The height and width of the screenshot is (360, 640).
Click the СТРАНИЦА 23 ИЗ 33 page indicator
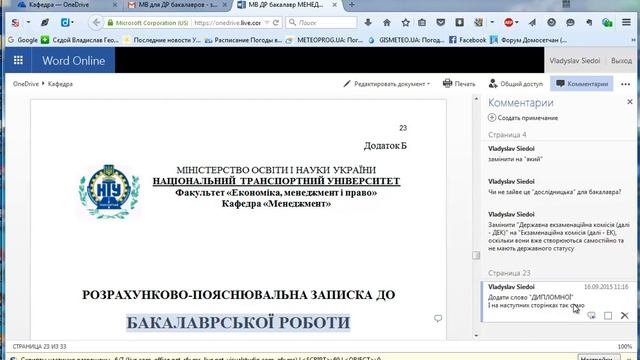pyautogui.click(x=39, y=347)
